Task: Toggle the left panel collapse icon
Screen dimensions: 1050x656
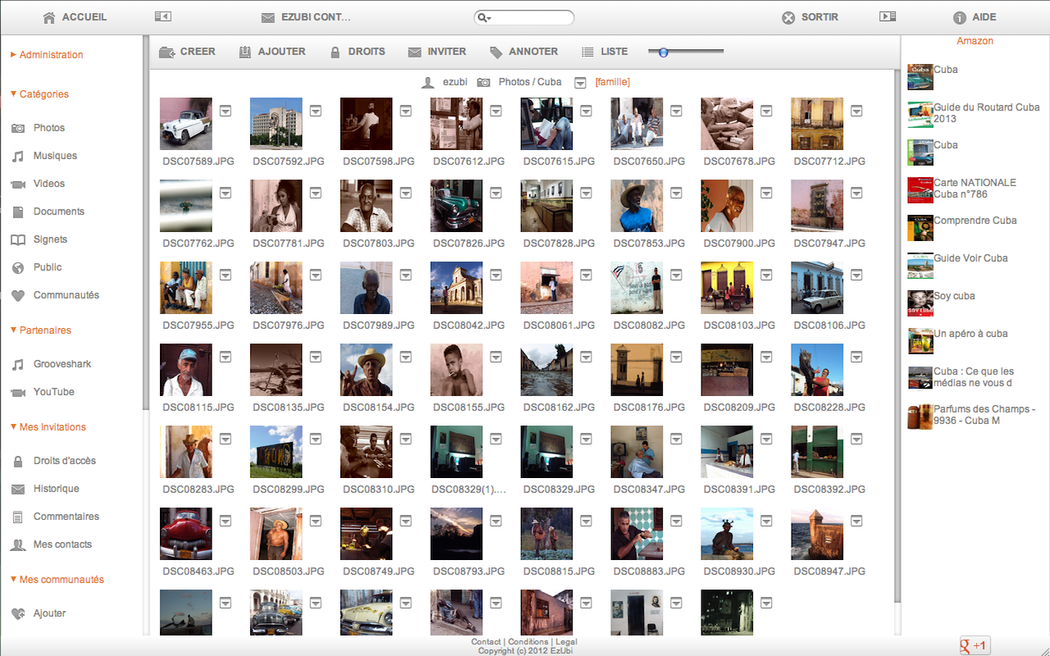Action: pyautogui.click(x=163, y=17)
